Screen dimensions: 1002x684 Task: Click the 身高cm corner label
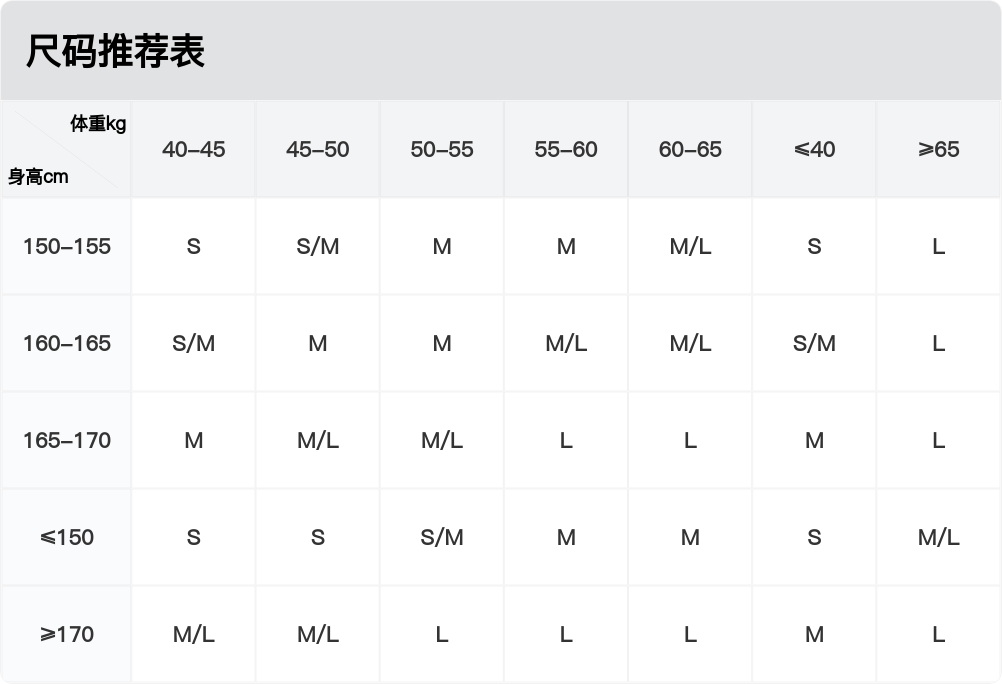[x=38, y=176]
